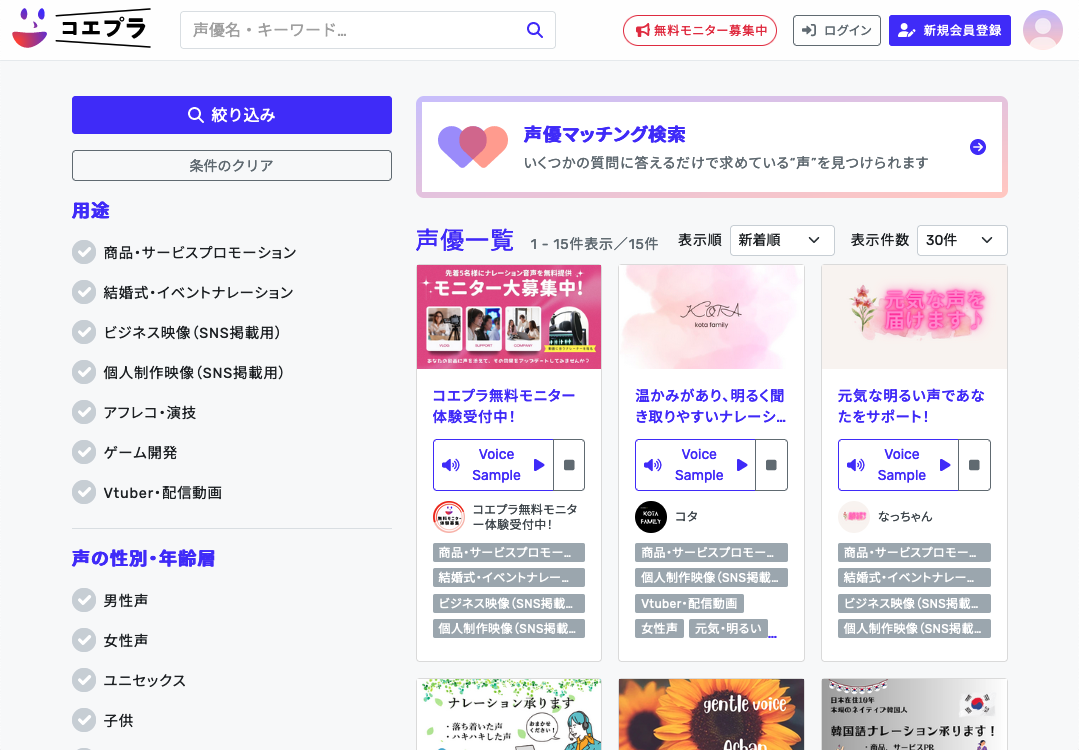Click なっちゃん's avatar icon
This screenshot has height=750, width=1079.
(x=854, y=517)
